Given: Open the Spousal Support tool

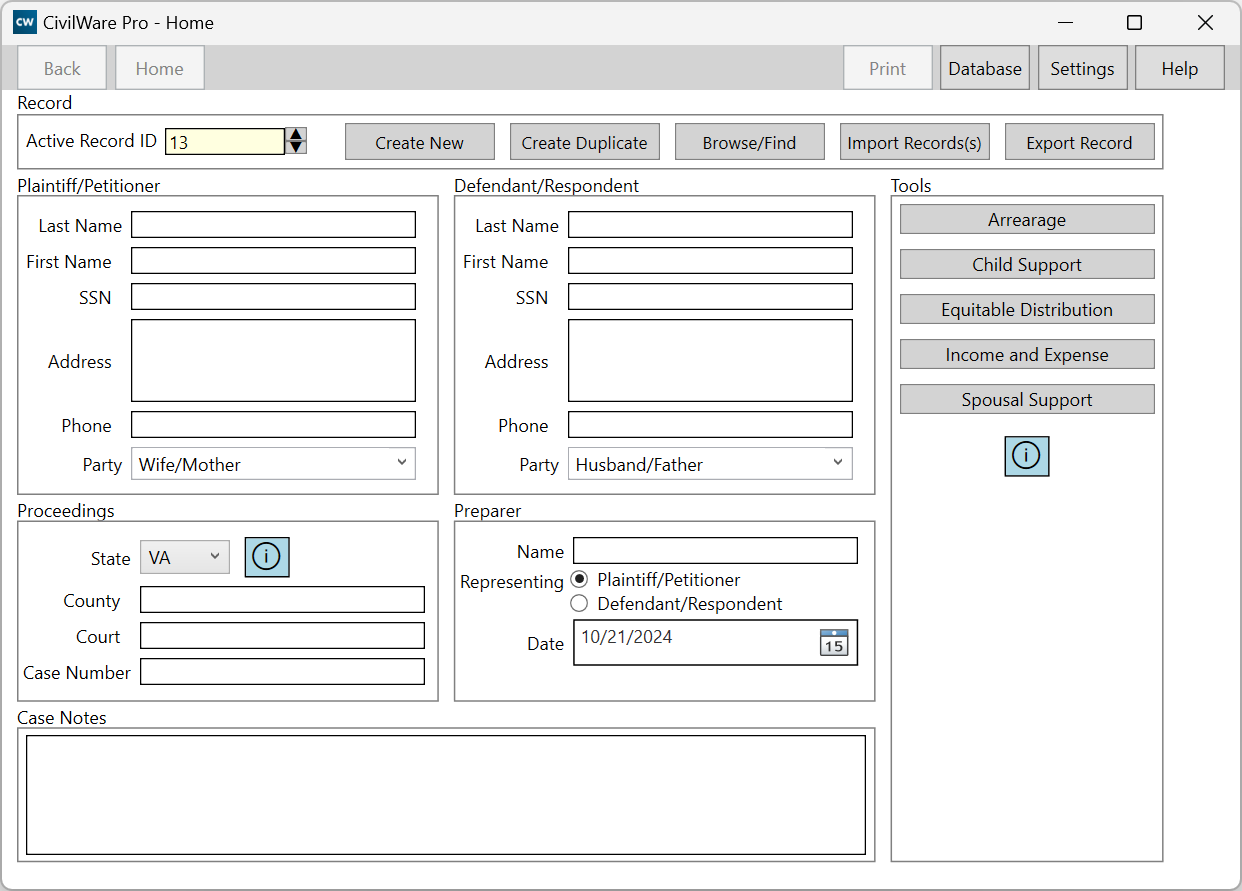Looking at the screenshot, I should pyautogui.click(x=1027, y=399).
